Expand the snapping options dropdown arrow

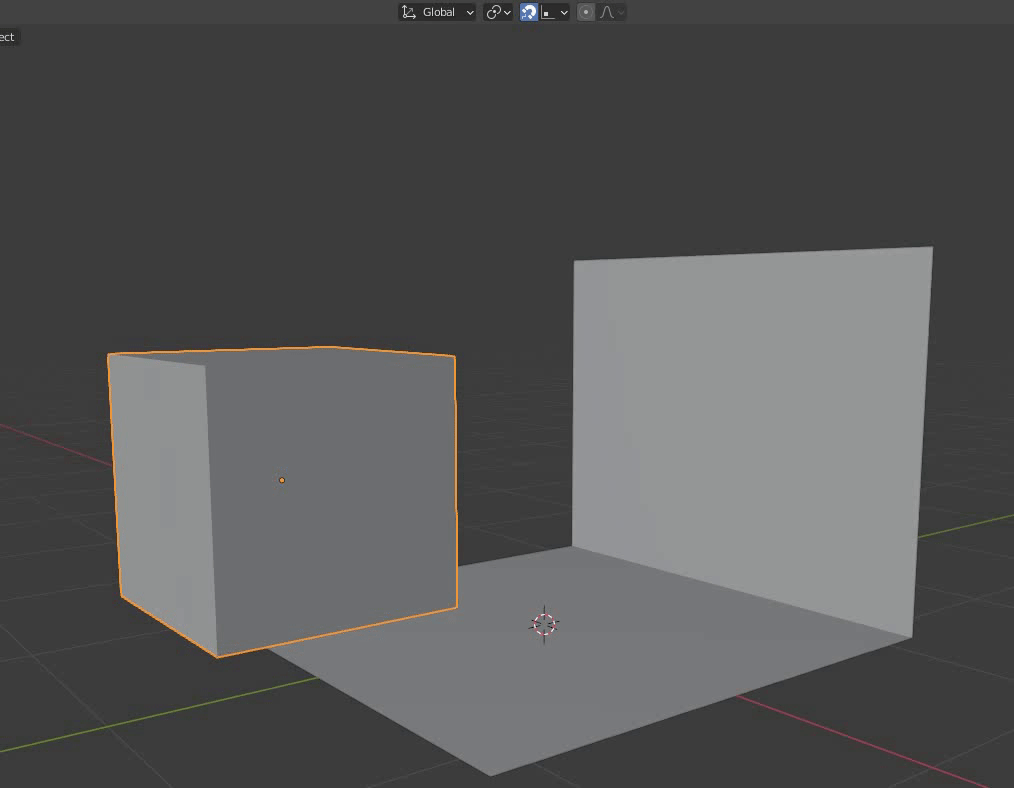coord(564,12)
